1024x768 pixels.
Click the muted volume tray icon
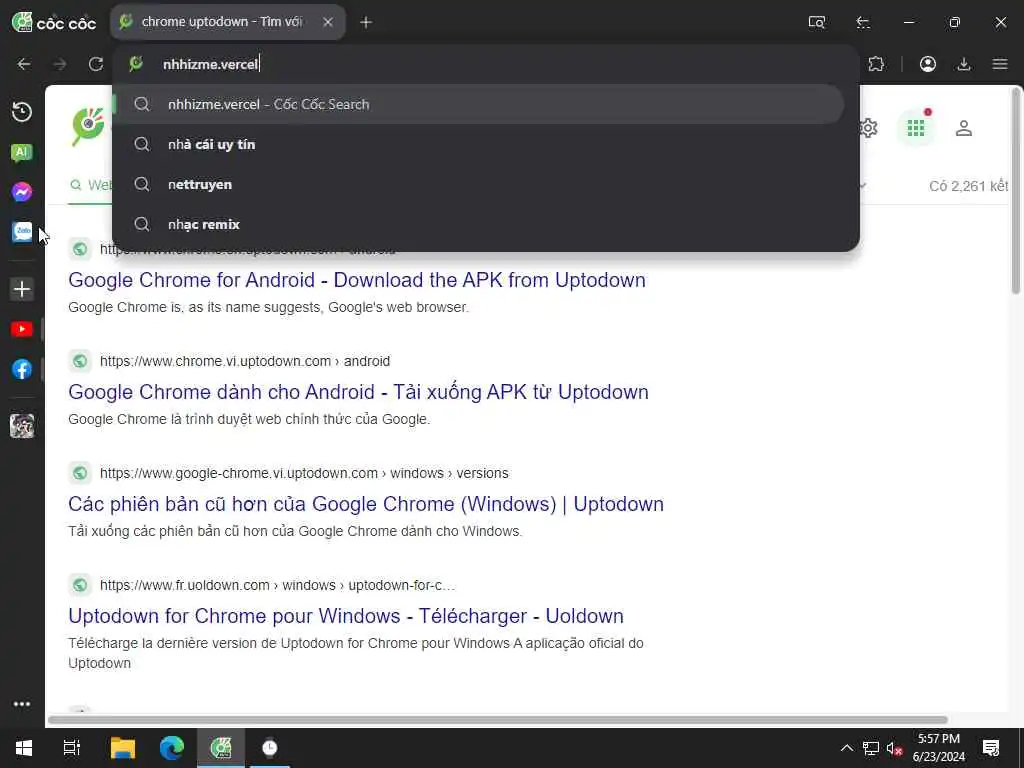click(x=894, y=748)
